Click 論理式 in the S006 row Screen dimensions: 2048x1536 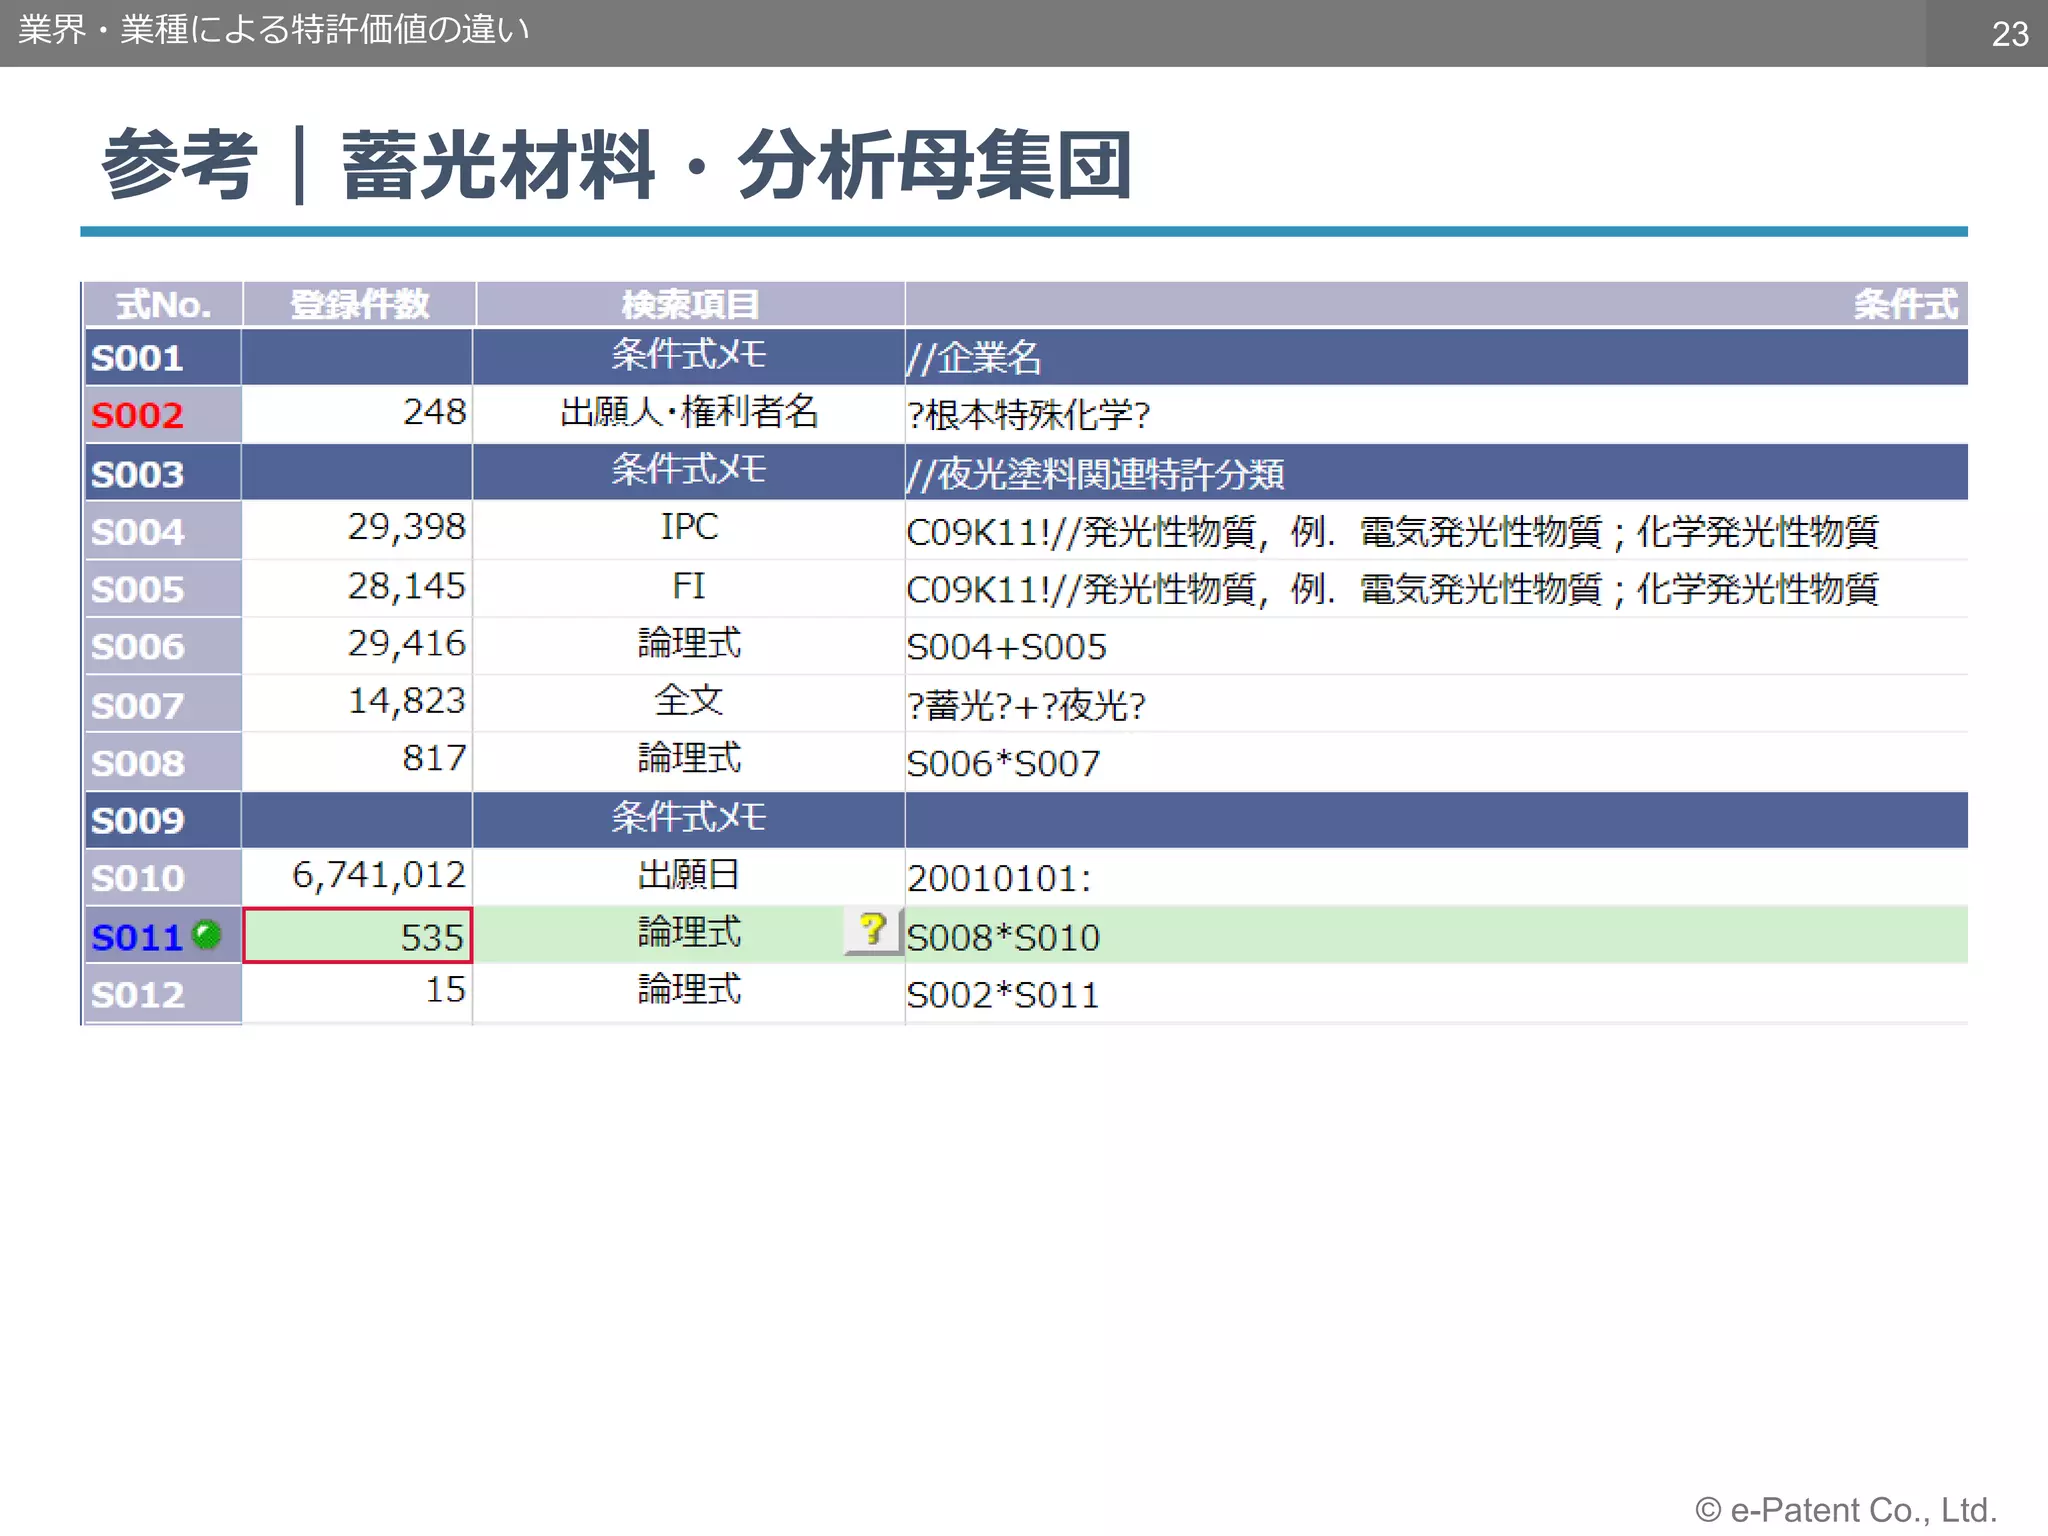click(x=689, y=643)
